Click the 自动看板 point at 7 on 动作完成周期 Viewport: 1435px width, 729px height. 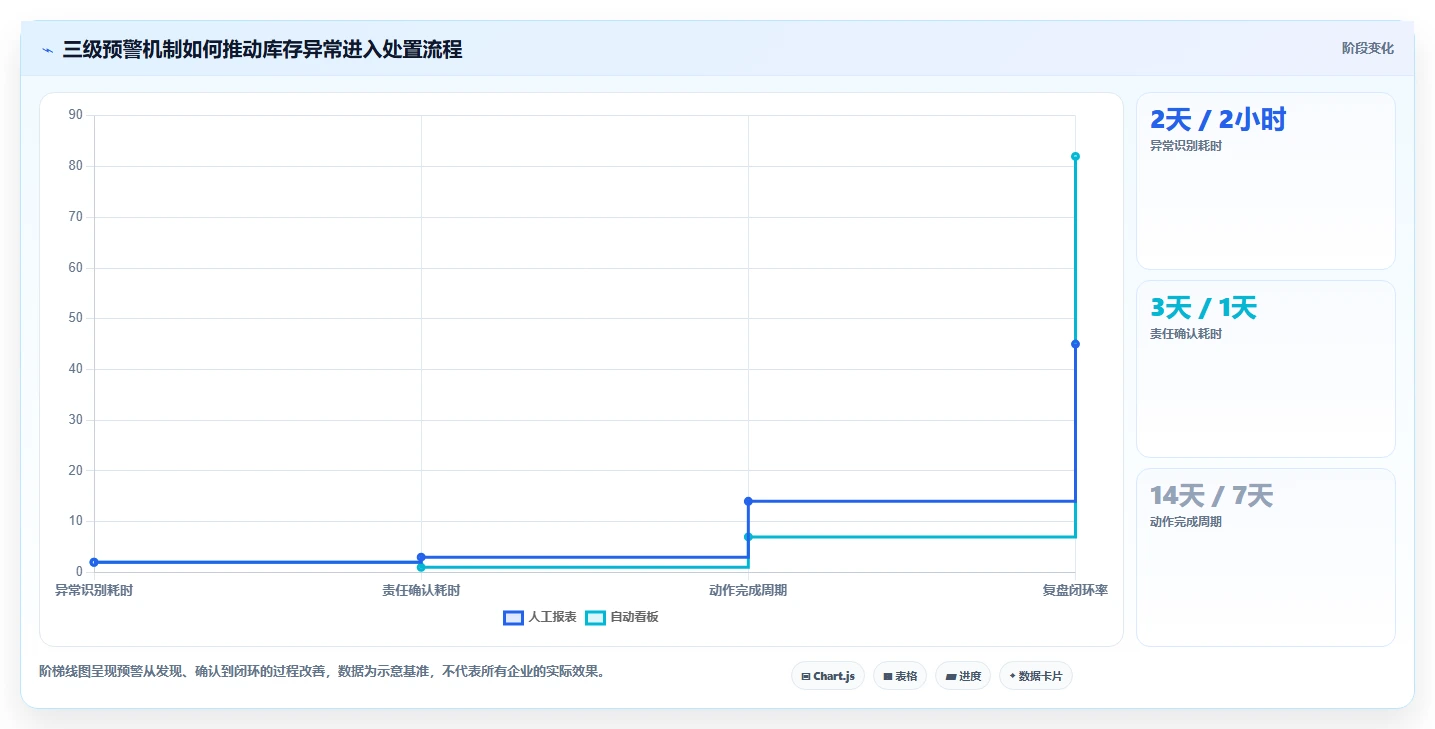(x=748, y=537)
